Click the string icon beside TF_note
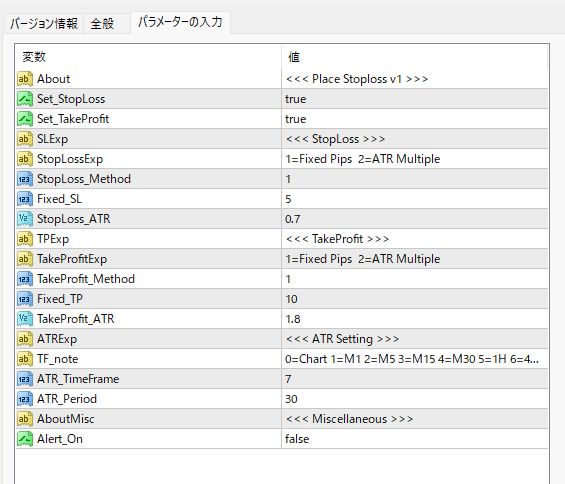The height and width of the screenshot is (484, 565). (x=25, y=359)
